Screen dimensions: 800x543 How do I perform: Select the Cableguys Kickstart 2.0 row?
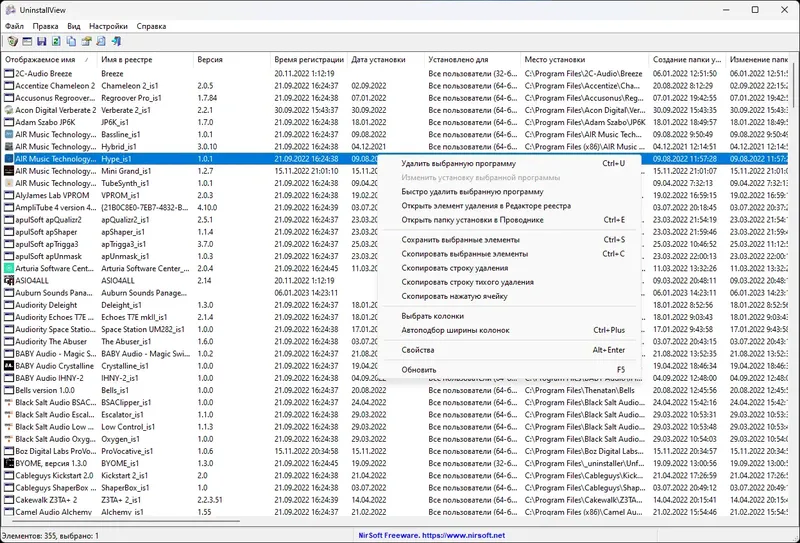(395, 476)
